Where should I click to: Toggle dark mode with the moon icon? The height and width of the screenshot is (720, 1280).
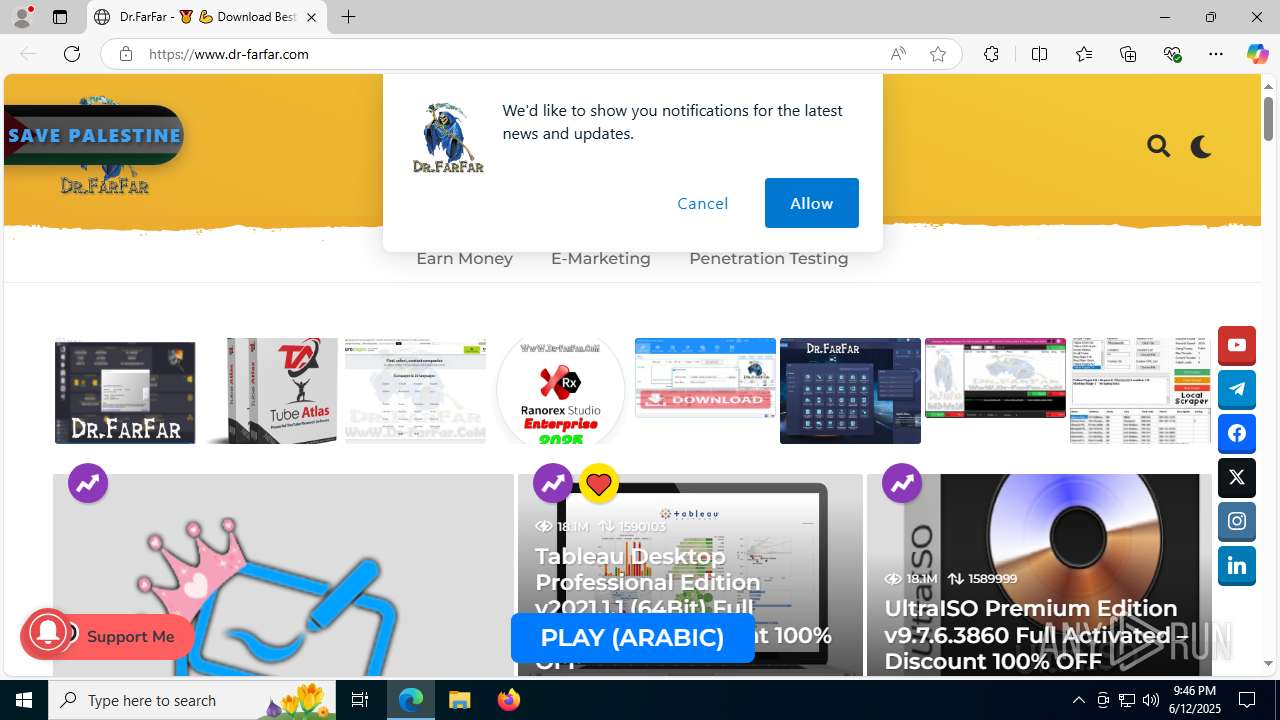click(x=1201, y=146)
